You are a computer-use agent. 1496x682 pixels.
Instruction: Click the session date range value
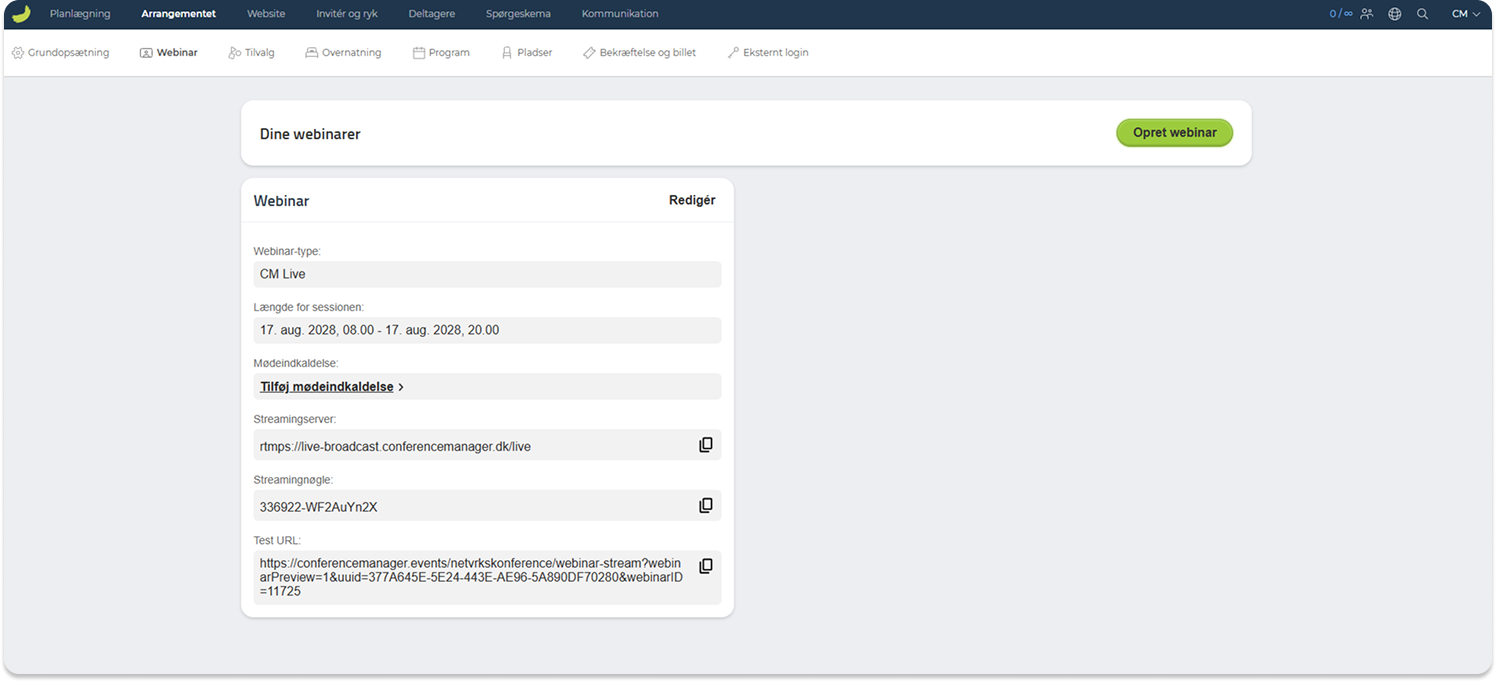(487, 330)
